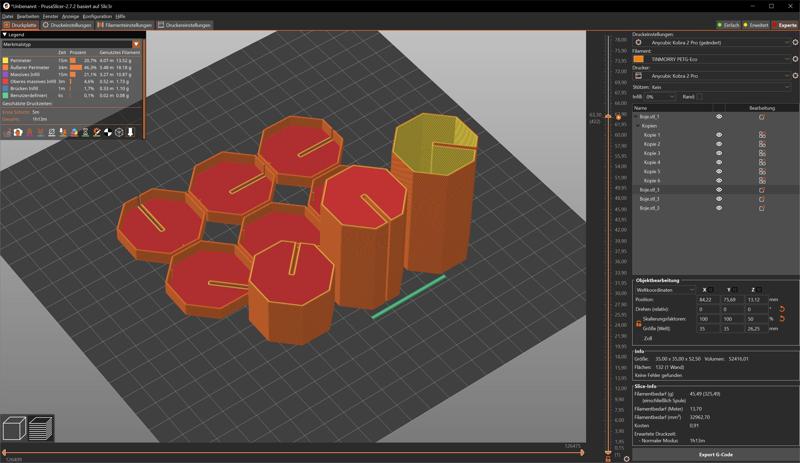Reset rotation with the orange arrow icon
The height and width of the screenshot is (463, 800).
tap(781, 309)
